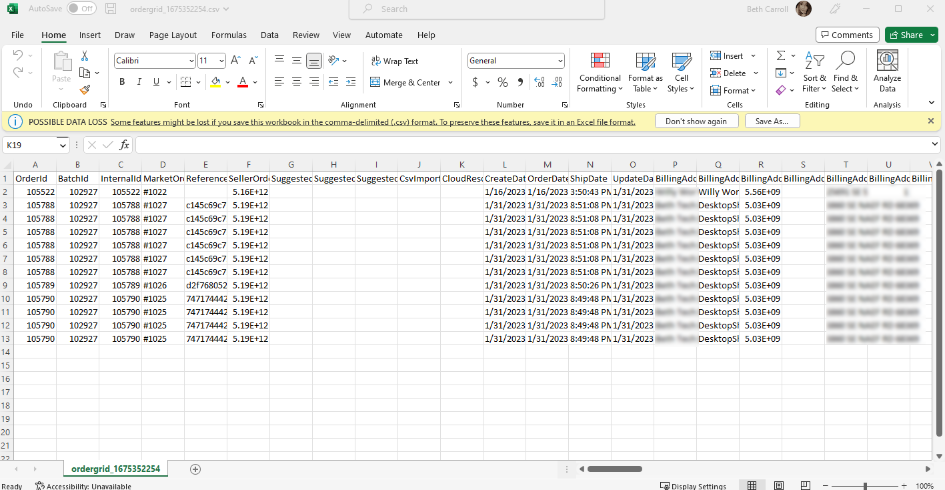Screen dimensions: 945x490
Task: Apply the red Font Color
Action: pos(243,82)
